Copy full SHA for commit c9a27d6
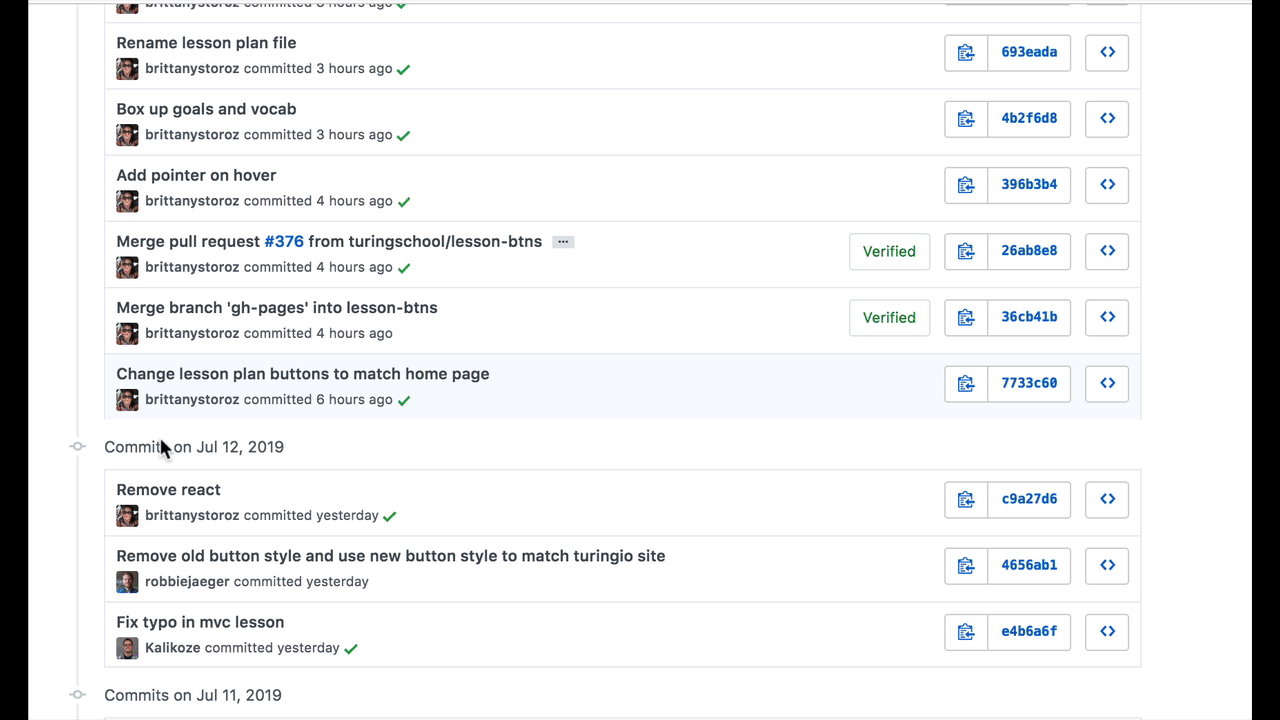 coord(966,500)
